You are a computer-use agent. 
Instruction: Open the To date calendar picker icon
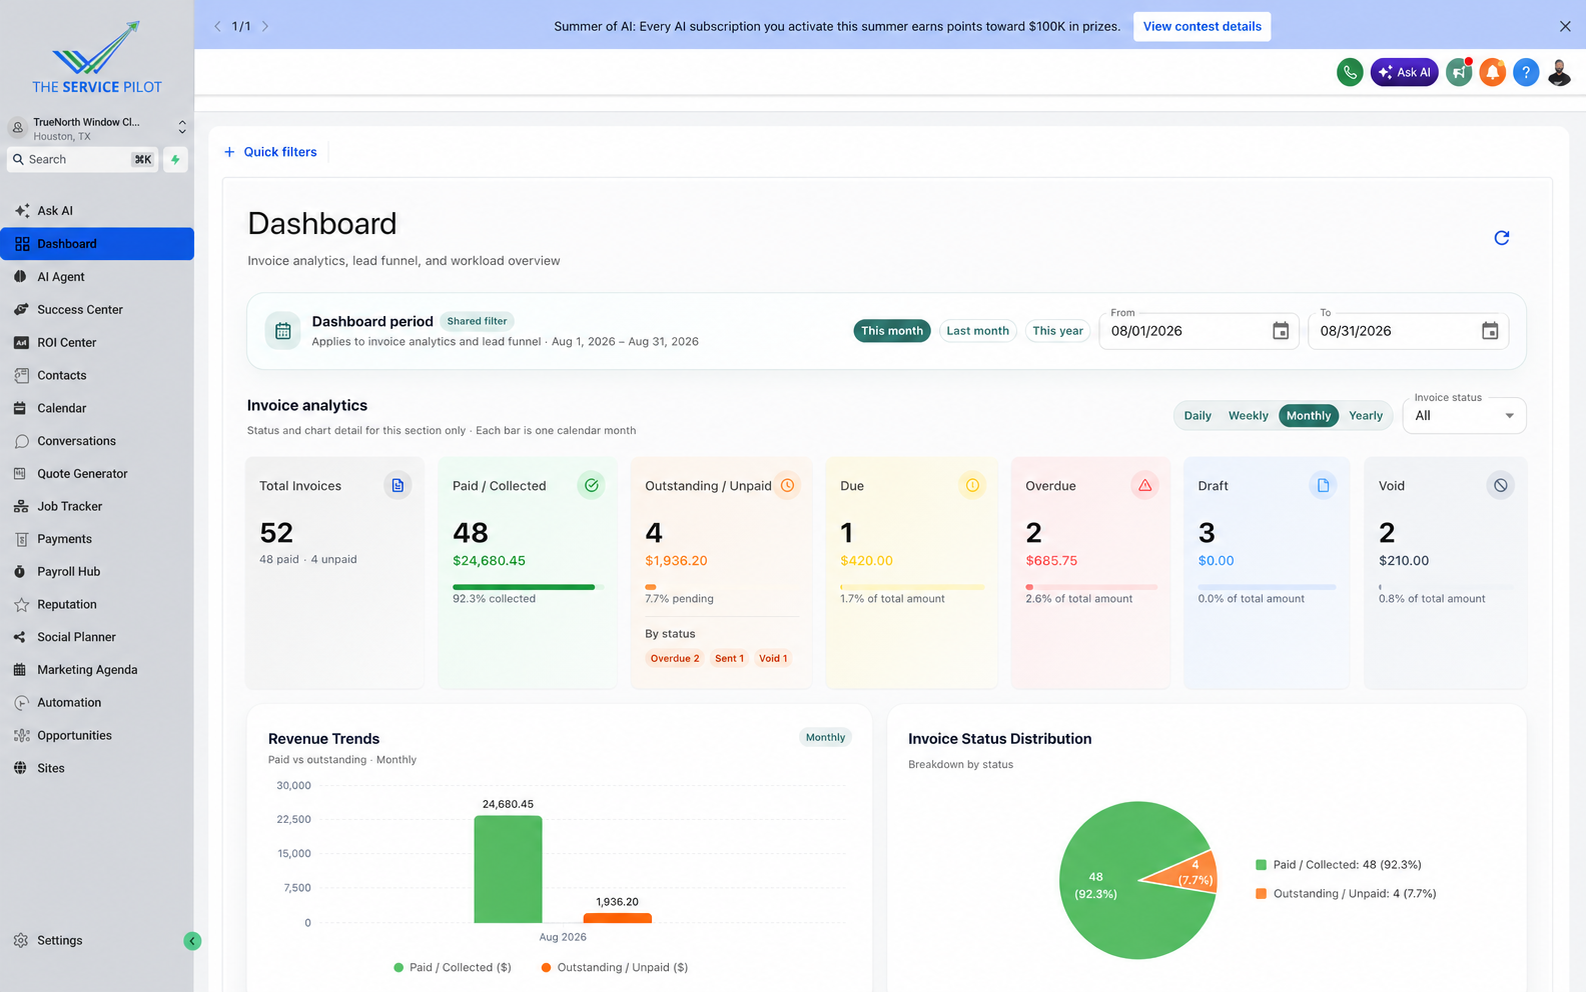coord(1489,331)
